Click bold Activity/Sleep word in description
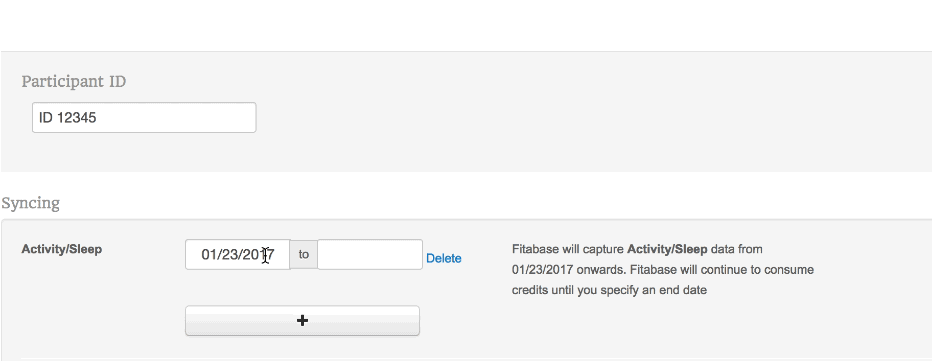The height and width of the screenshot is (361, 932). 667,249
